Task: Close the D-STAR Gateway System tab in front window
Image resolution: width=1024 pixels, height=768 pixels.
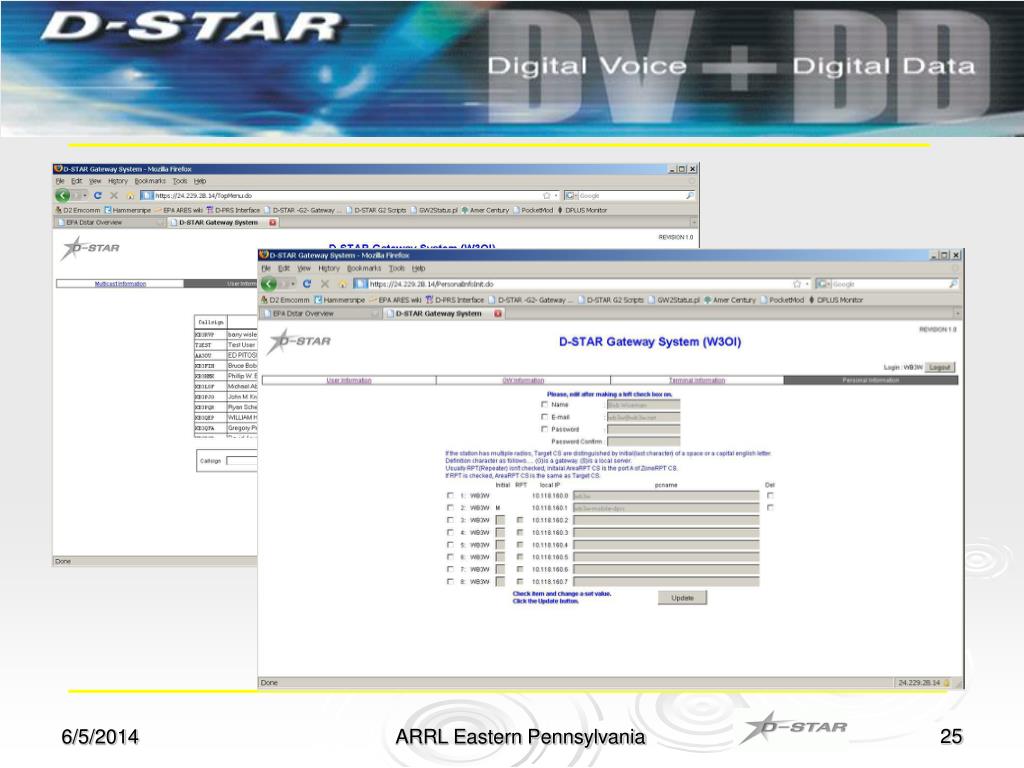Action: [x=498, y=314]
